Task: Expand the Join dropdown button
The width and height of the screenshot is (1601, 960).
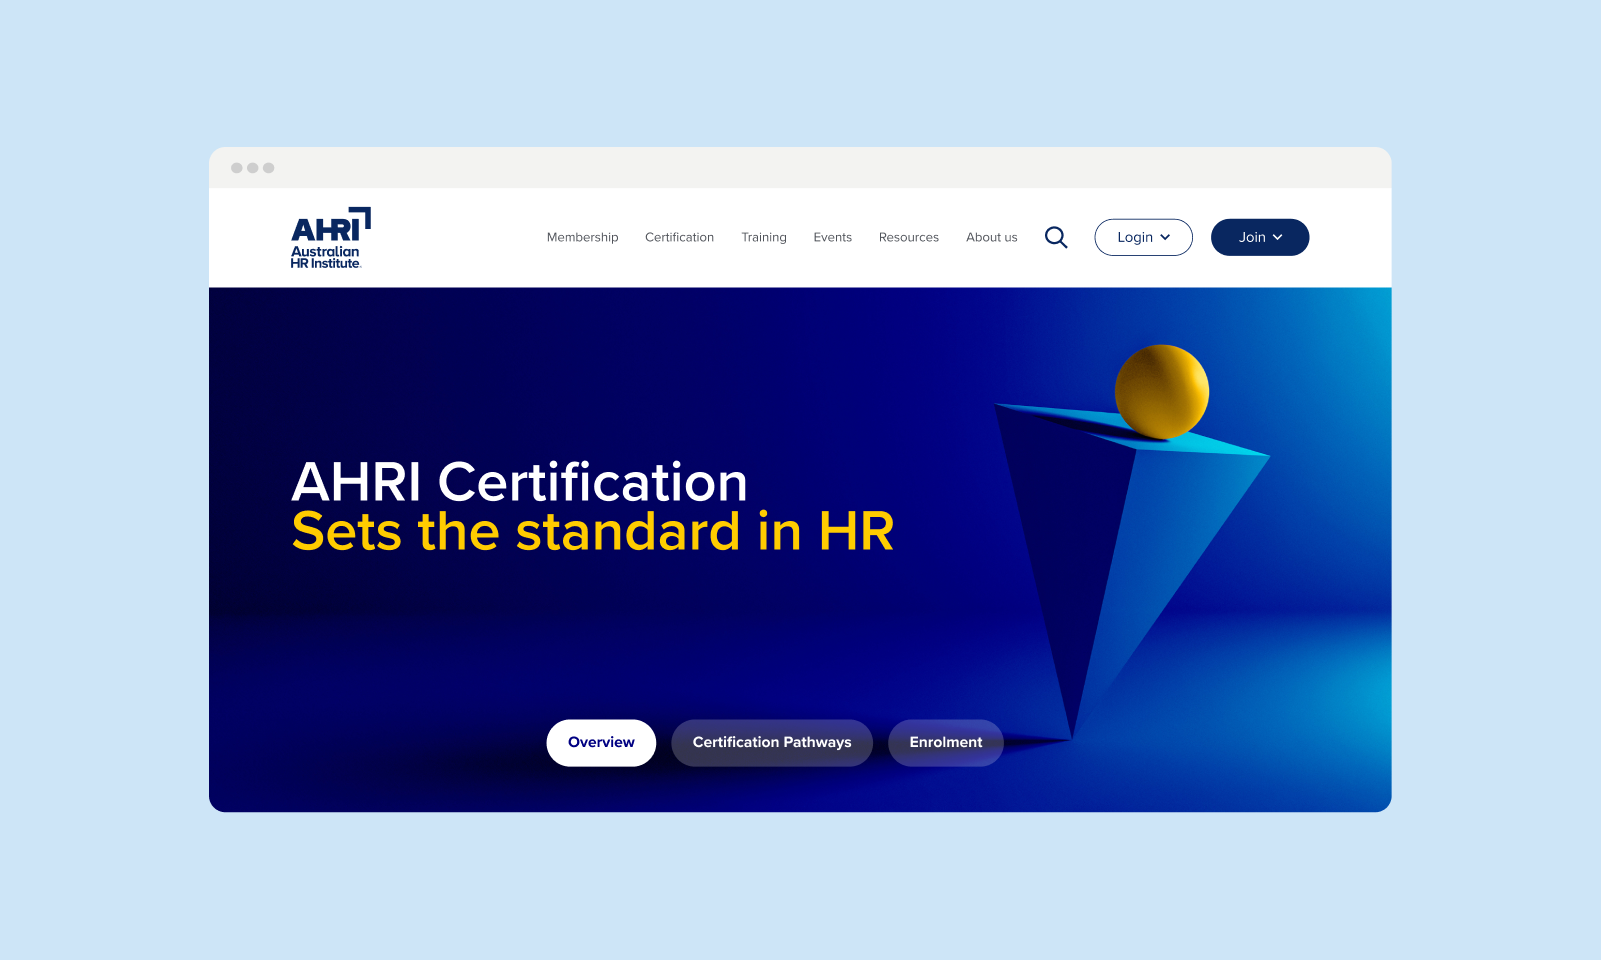Action: (x=1259, y=237)
